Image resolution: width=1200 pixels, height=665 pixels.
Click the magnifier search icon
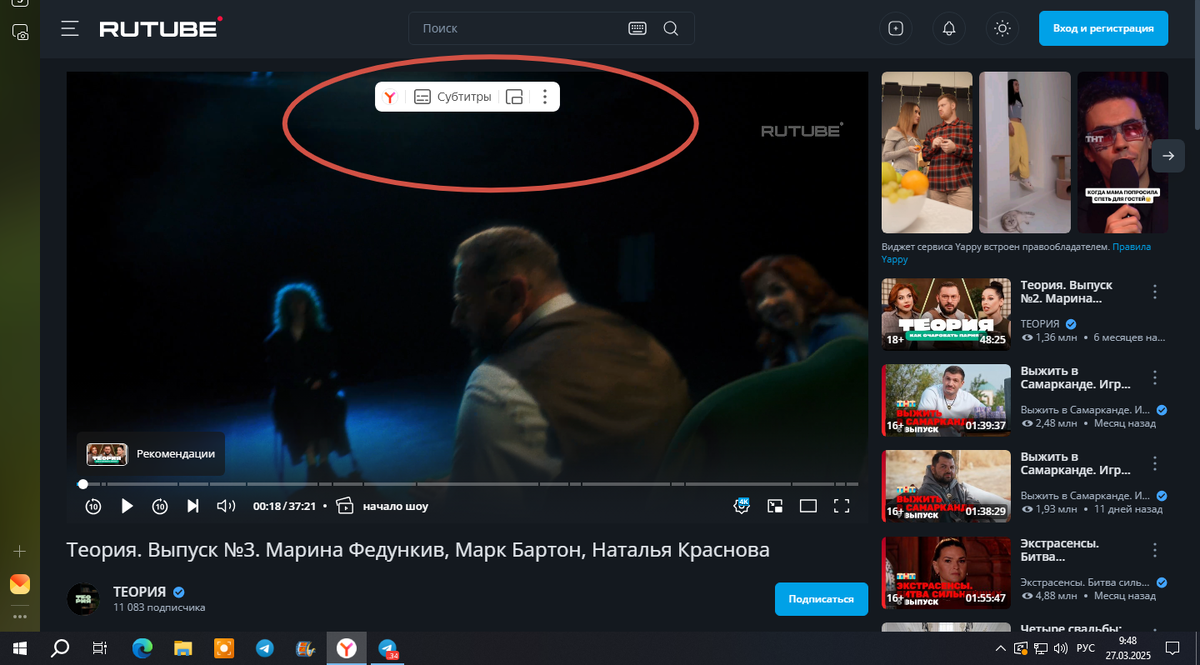click(671, 29)
